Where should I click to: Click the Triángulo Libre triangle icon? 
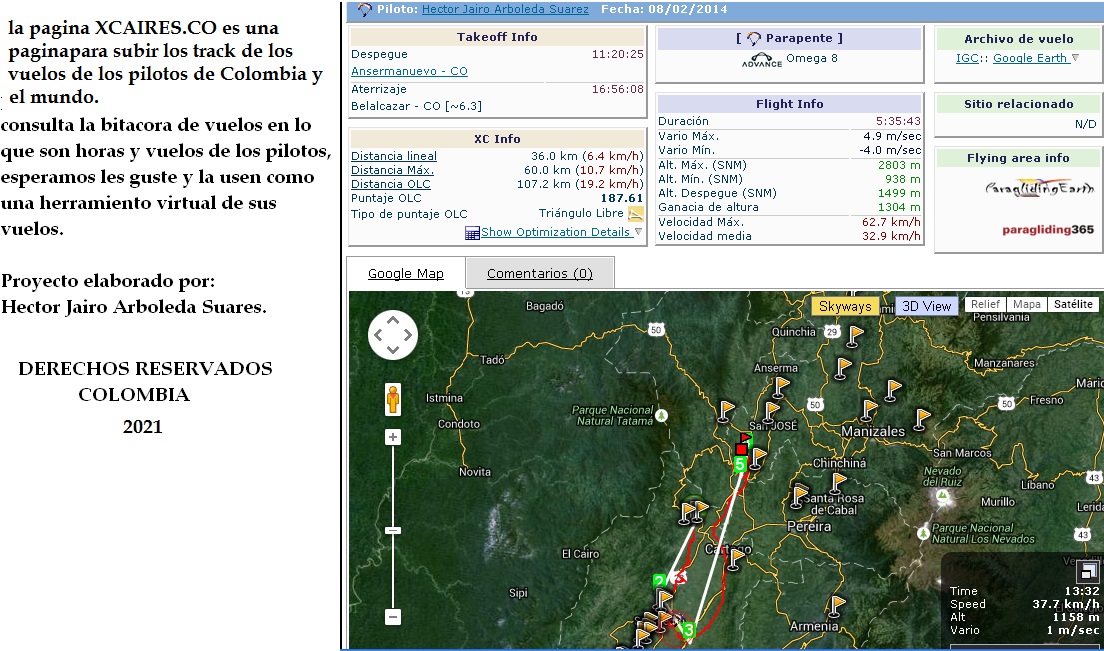pos(636,213)
